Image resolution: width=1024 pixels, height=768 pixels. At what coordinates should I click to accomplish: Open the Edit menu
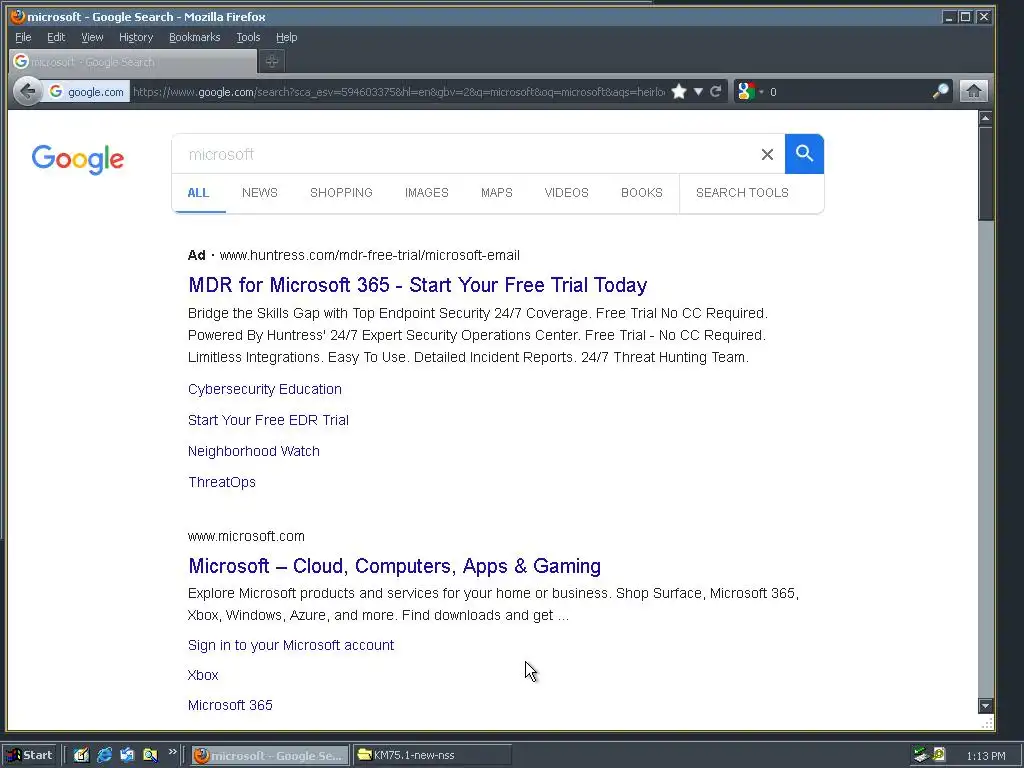click(56, 37)
